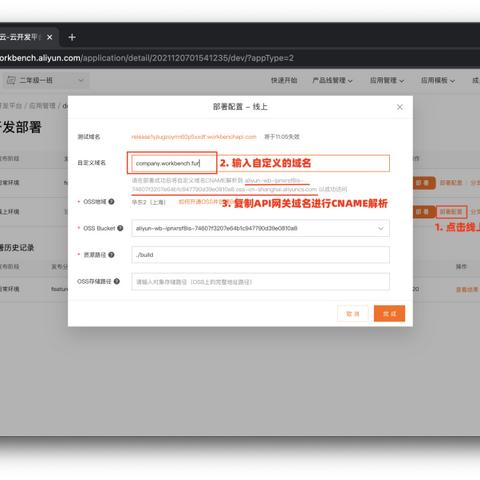The height and width of the screenshot is (480, 480).
Task: Confirm the deployment configuration dialog
Action: (x=389, y=313)
